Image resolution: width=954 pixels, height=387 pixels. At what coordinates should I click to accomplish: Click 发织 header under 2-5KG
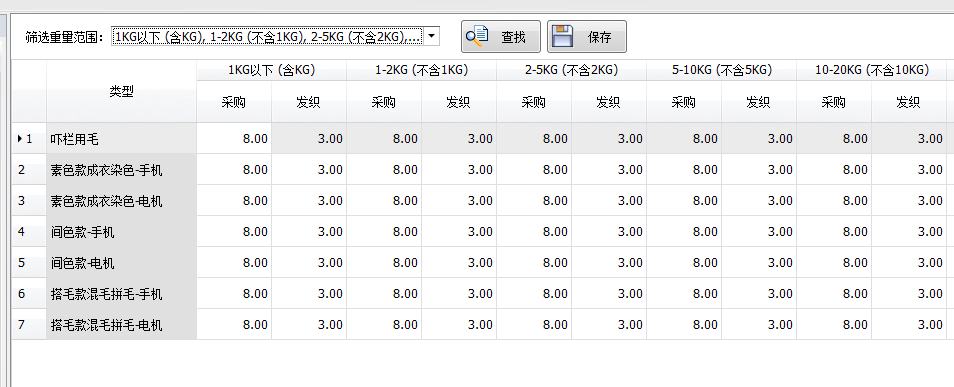point(608,102)
